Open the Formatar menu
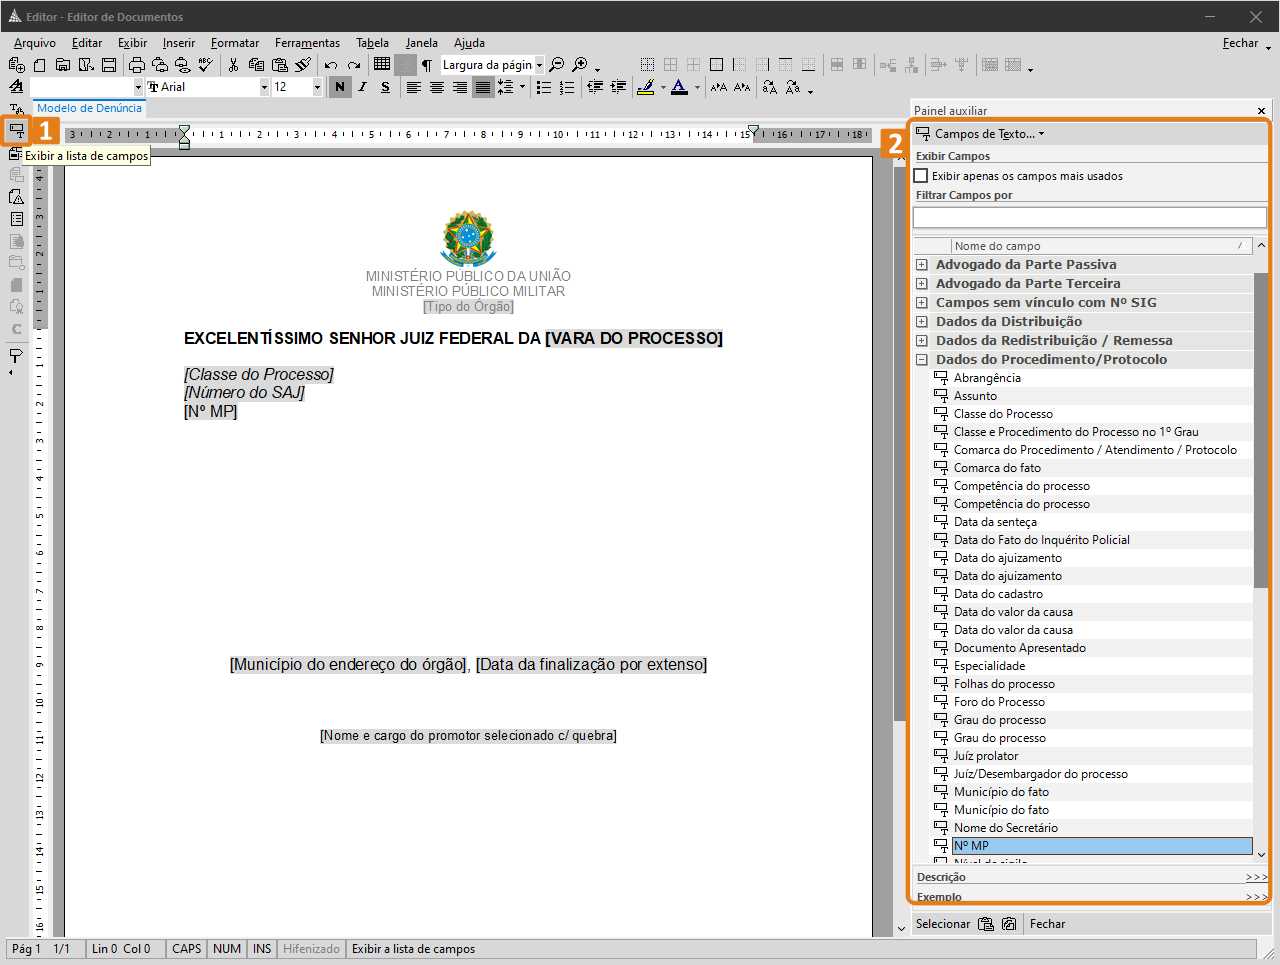 coord(235,43)
